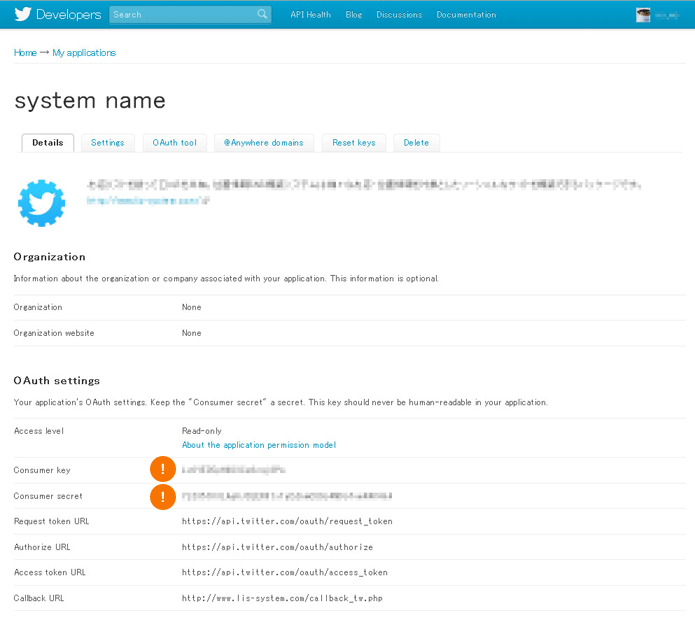Switch to @Anywhere domains tab
695x627 pixels.
(264, 143)
